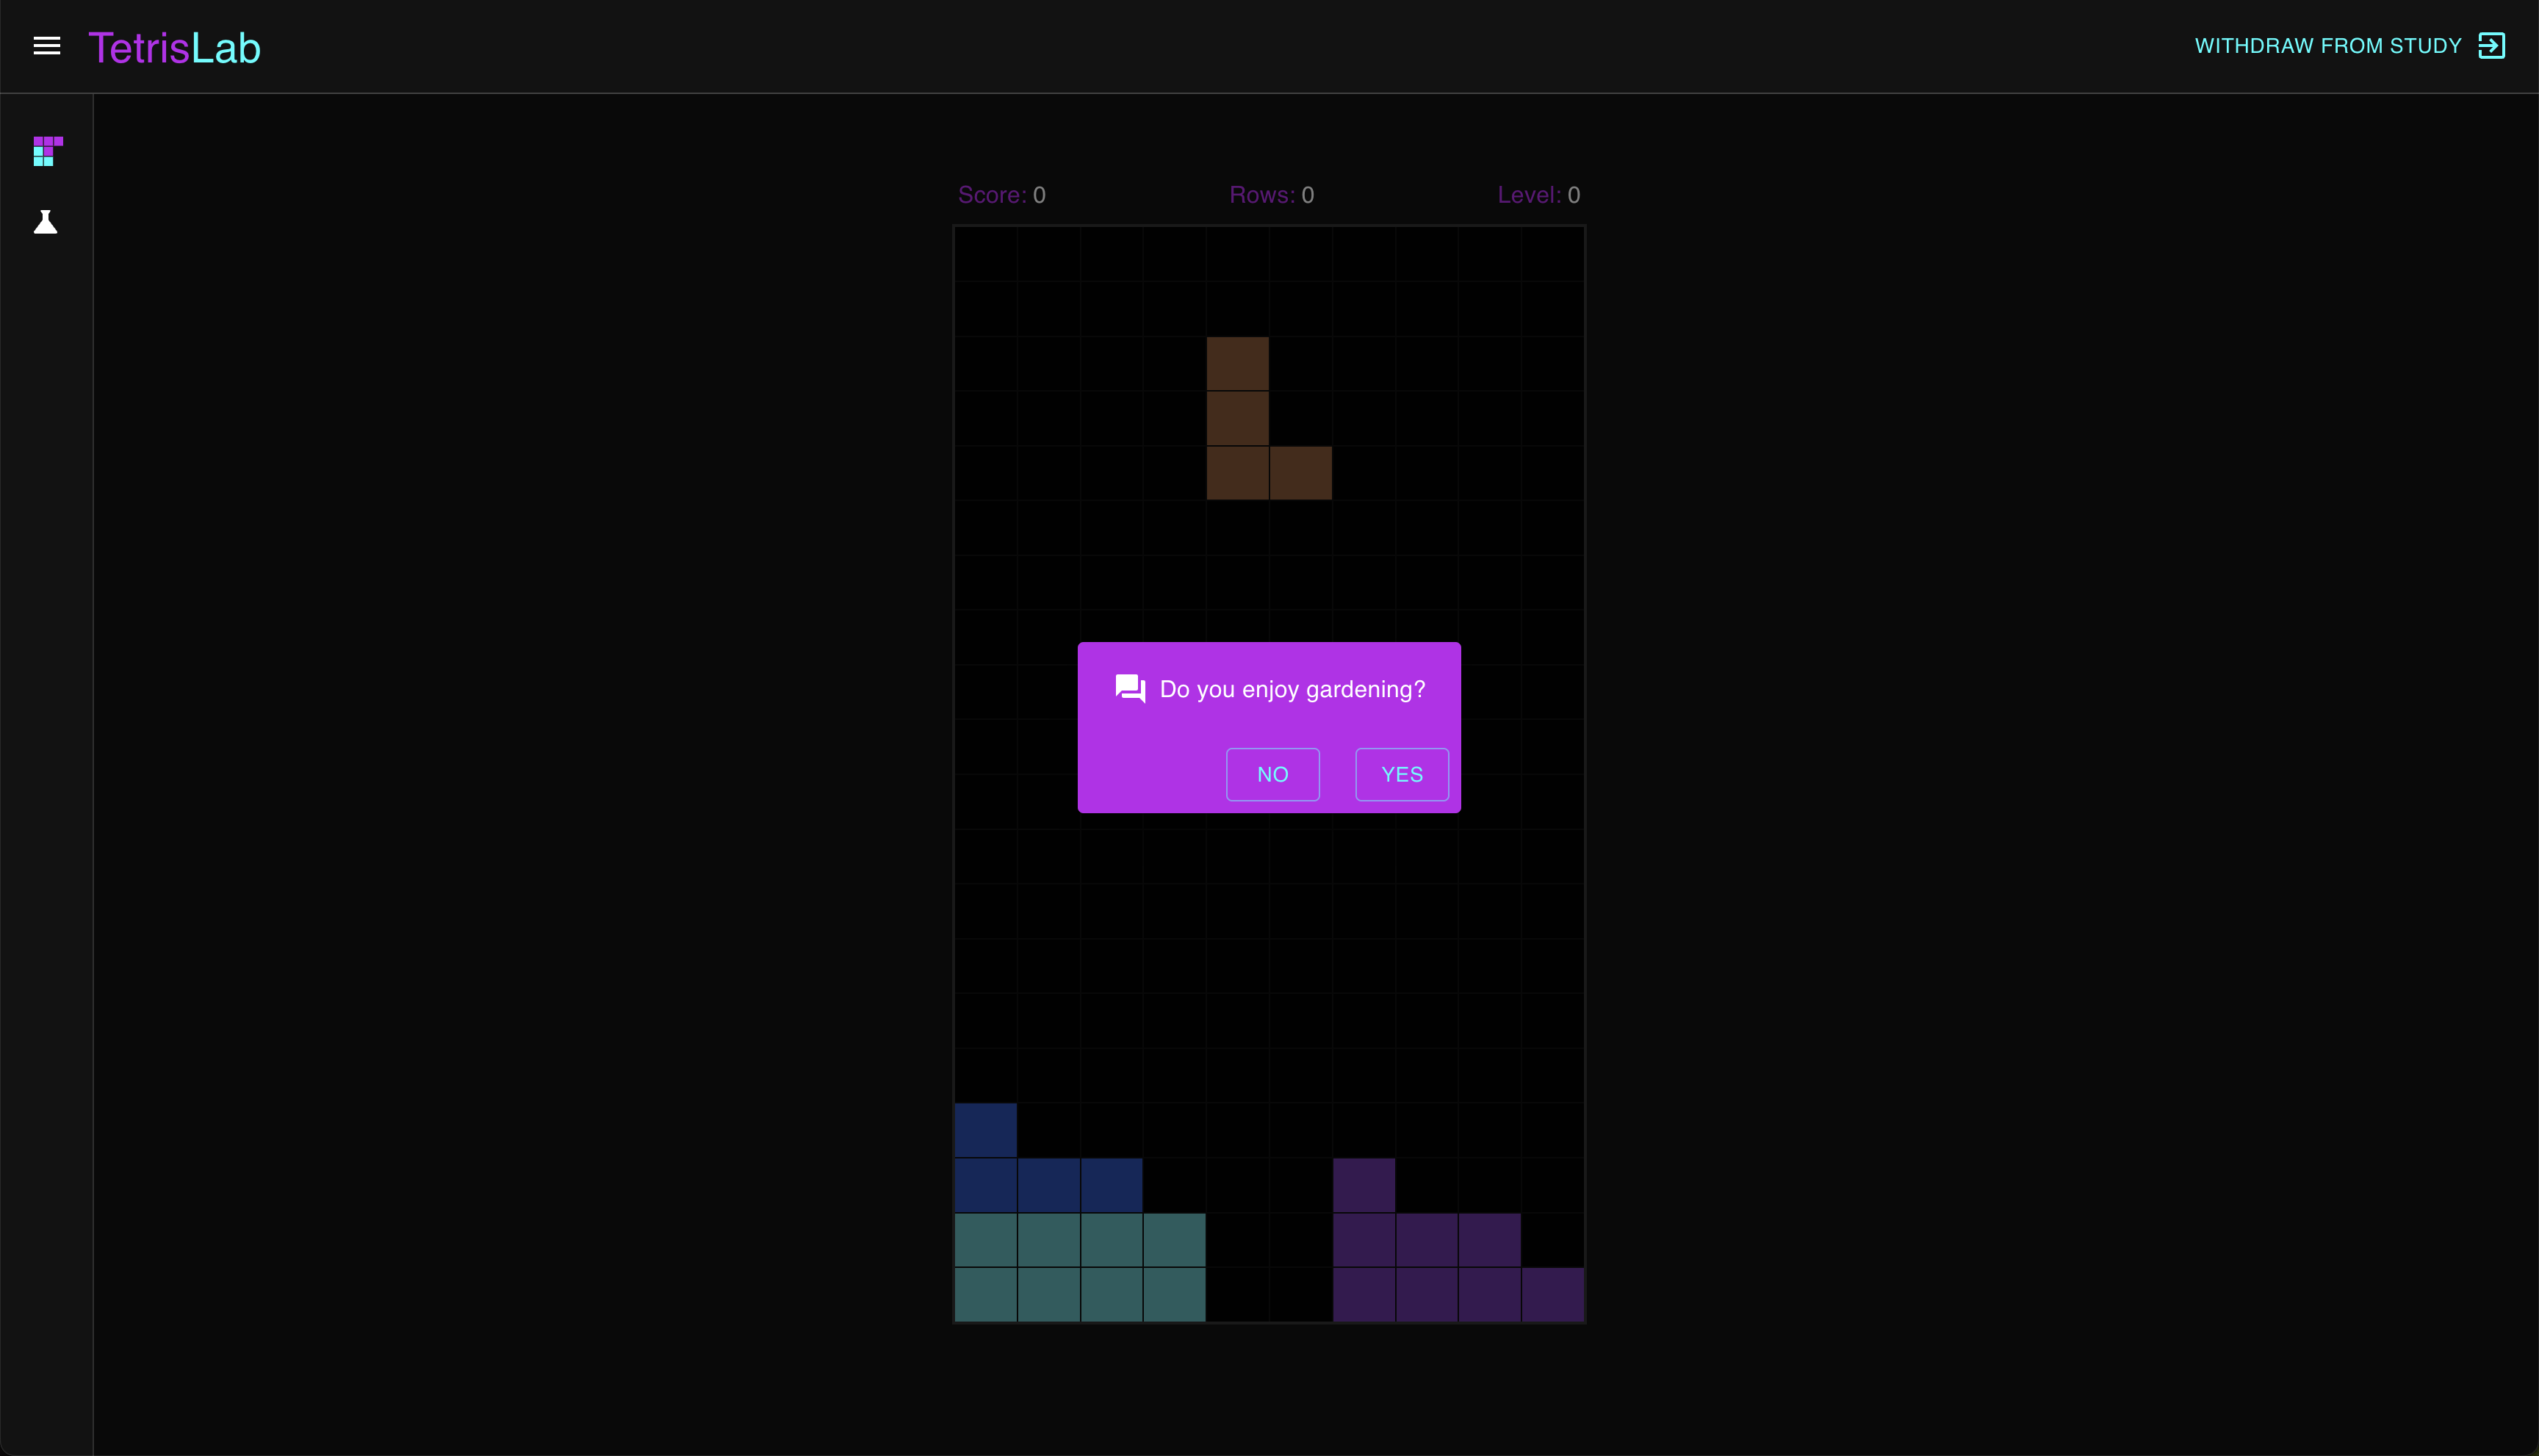Click the topmost single dark blue block

(x=986, y=1130)
